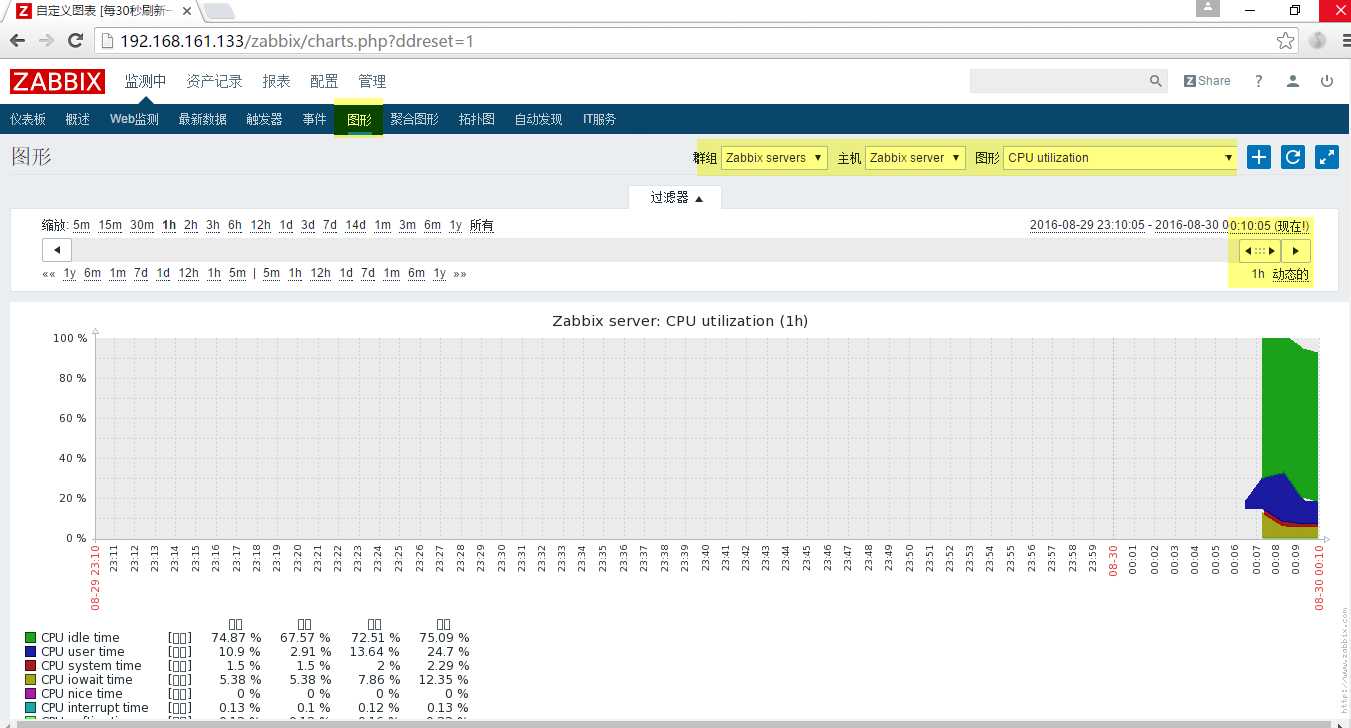
Task: Set zoom to 2h
Action: [x=190, y=225]
